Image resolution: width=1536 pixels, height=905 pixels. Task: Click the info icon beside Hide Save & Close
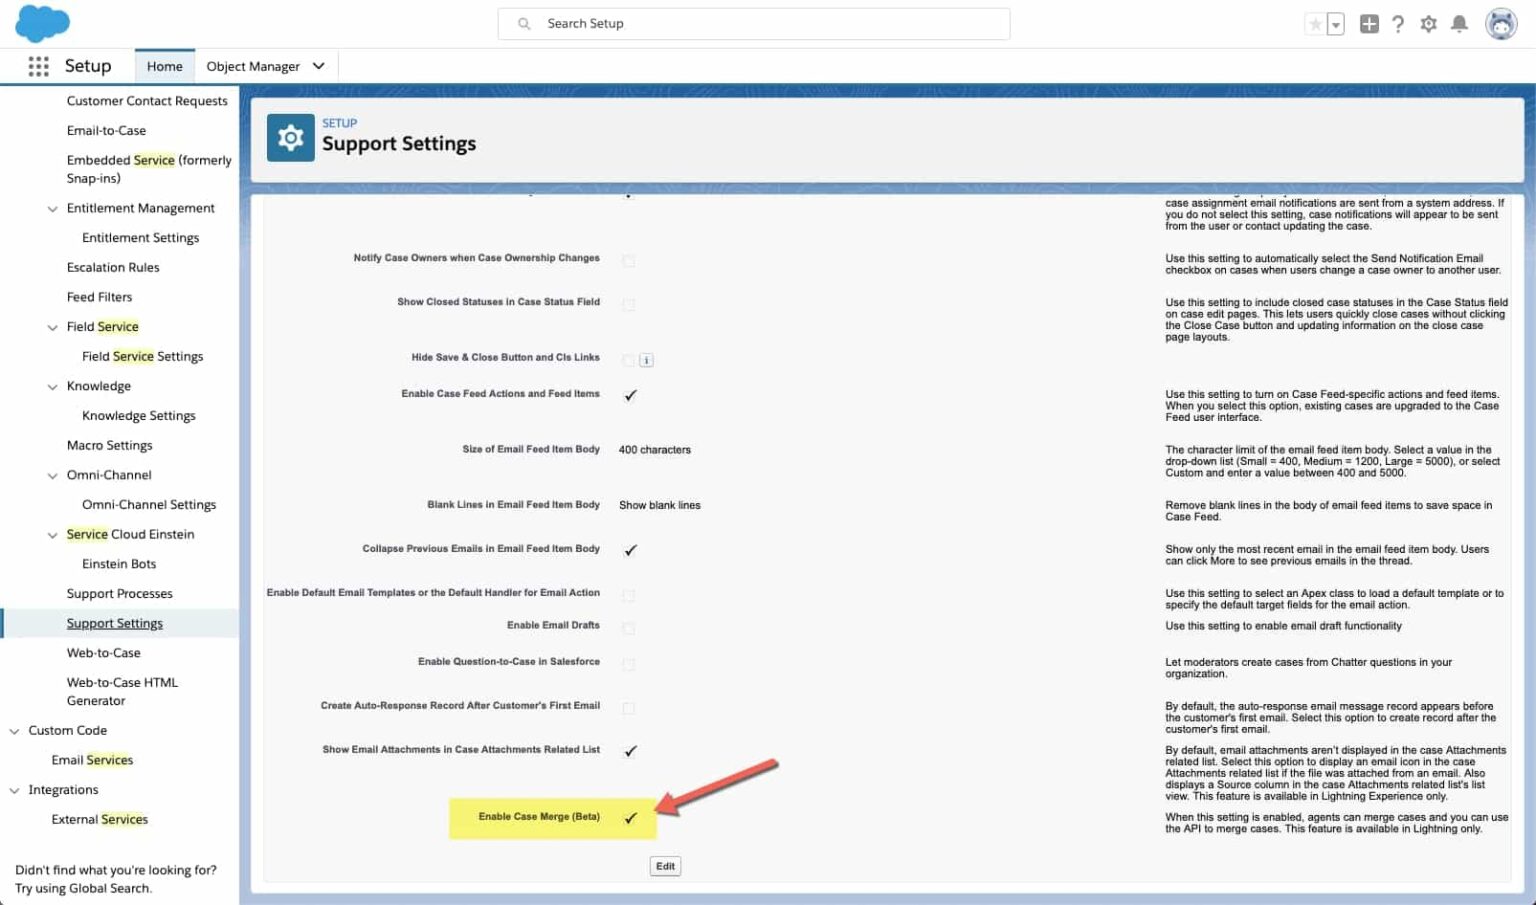point(645,359)
